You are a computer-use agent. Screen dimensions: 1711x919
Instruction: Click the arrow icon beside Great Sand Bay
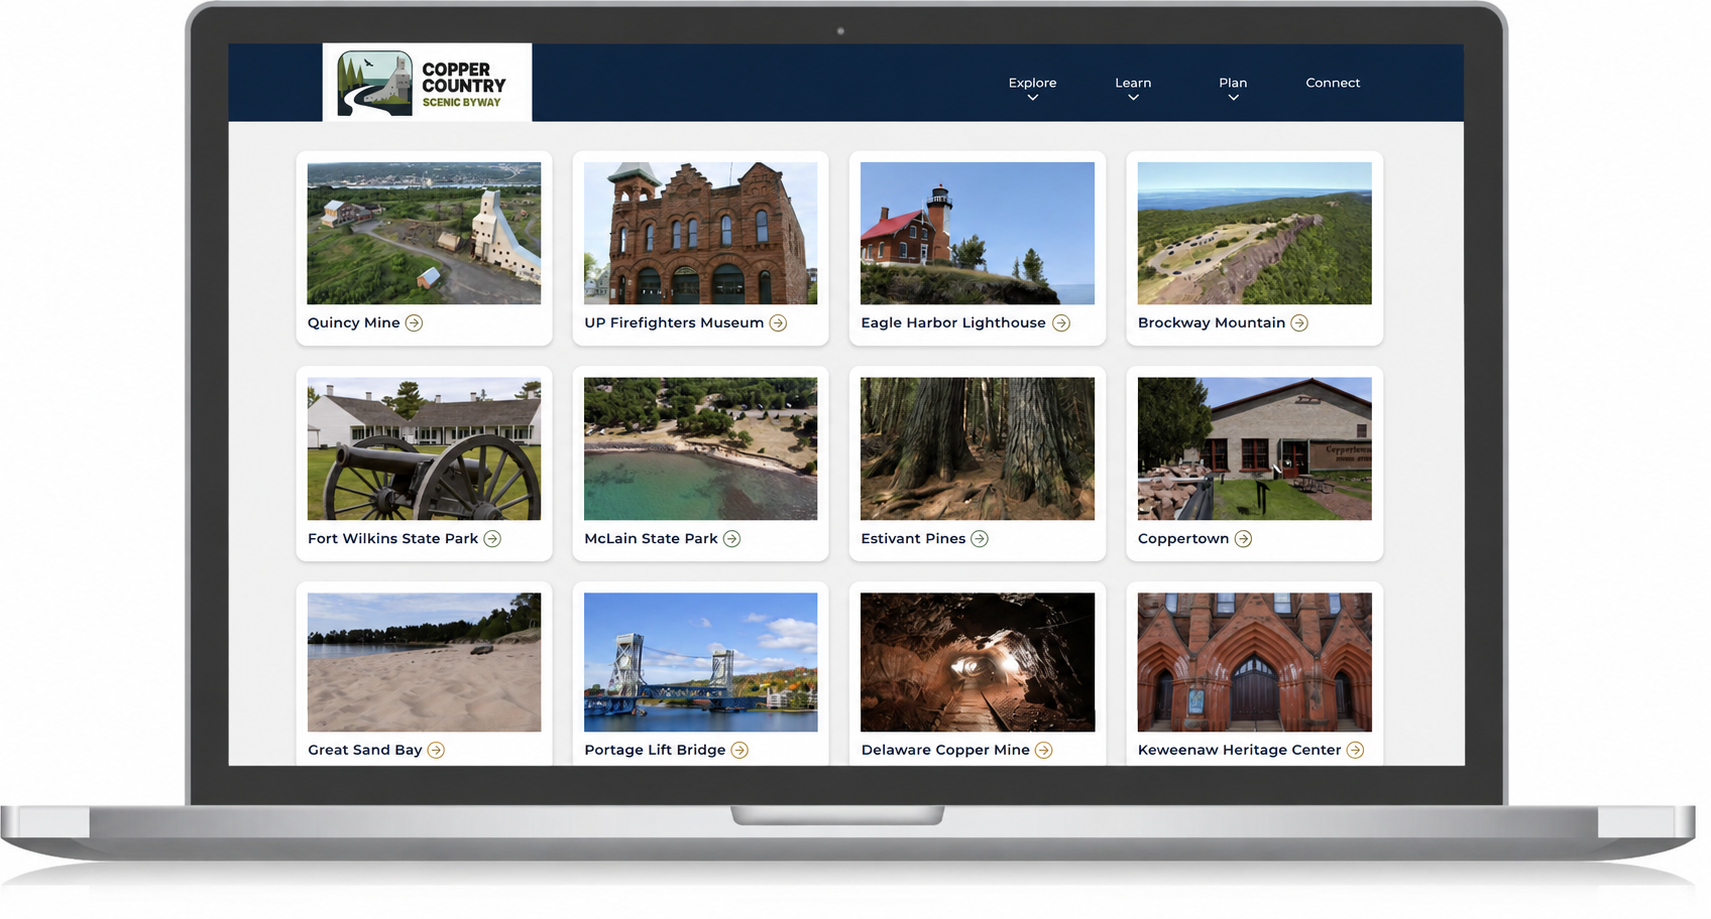tap(436, 750)
